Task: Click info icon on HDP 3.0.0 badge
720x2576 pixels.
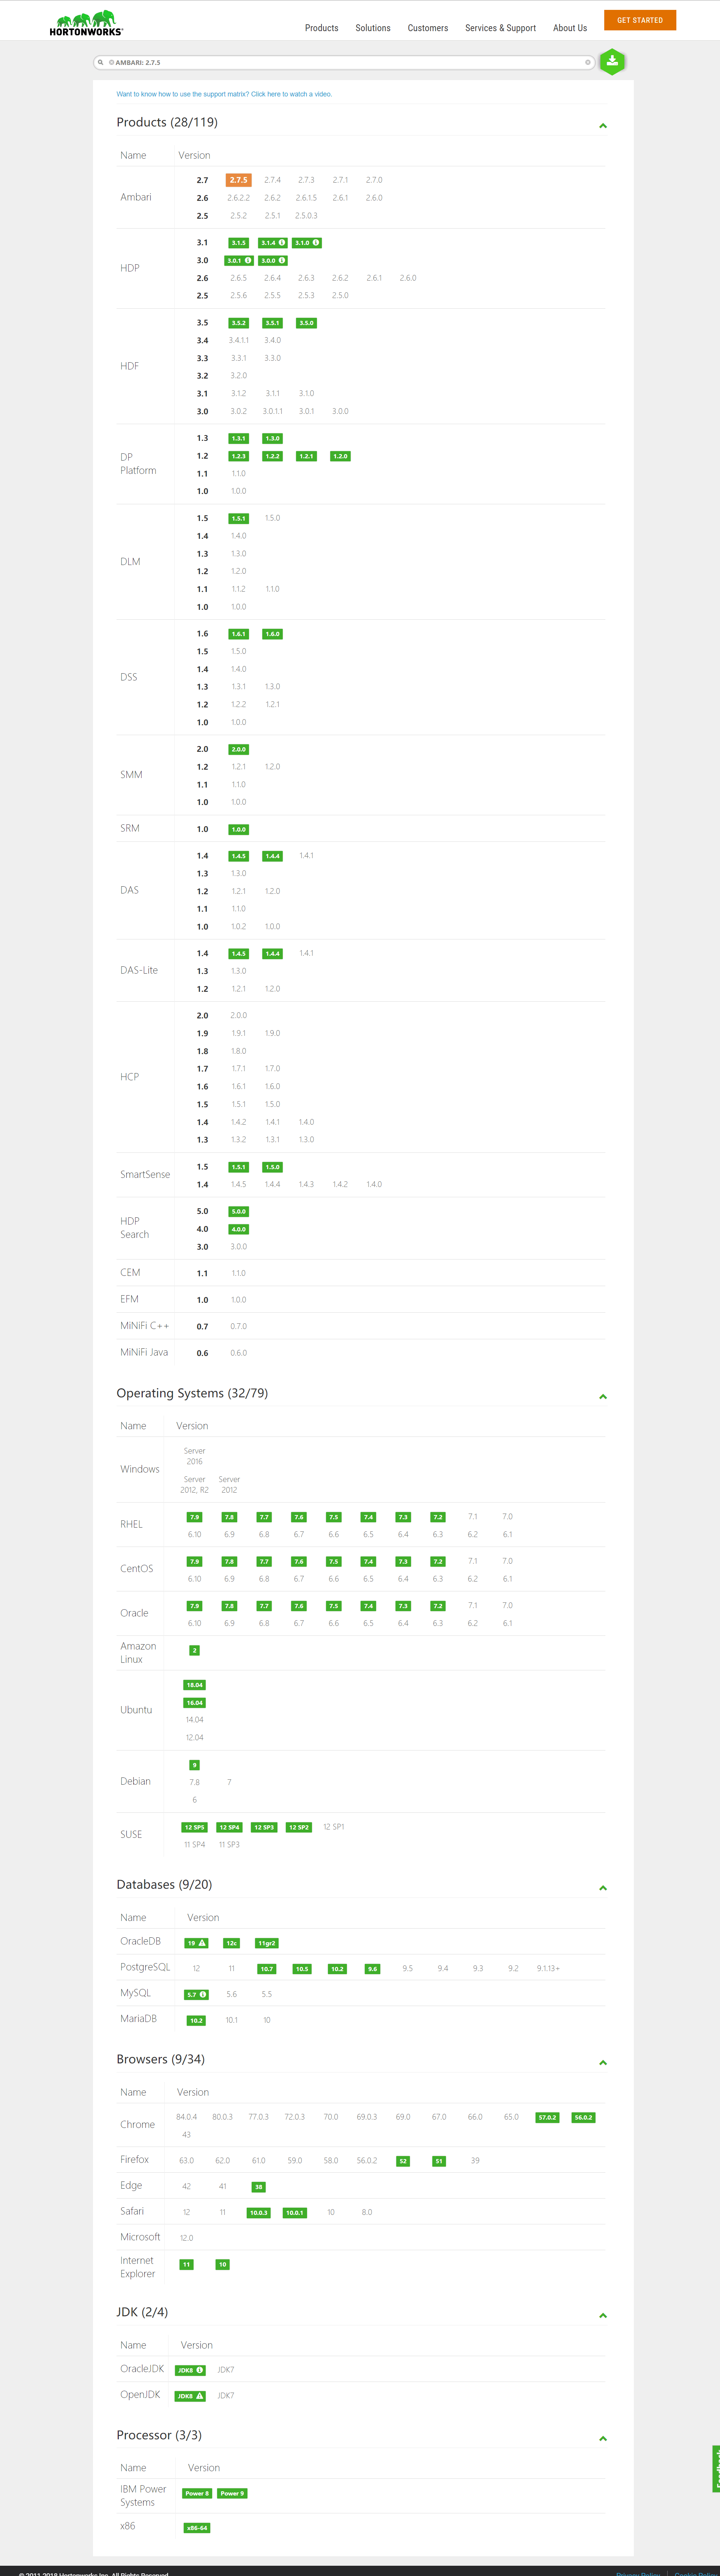Action: click(282, 260)
